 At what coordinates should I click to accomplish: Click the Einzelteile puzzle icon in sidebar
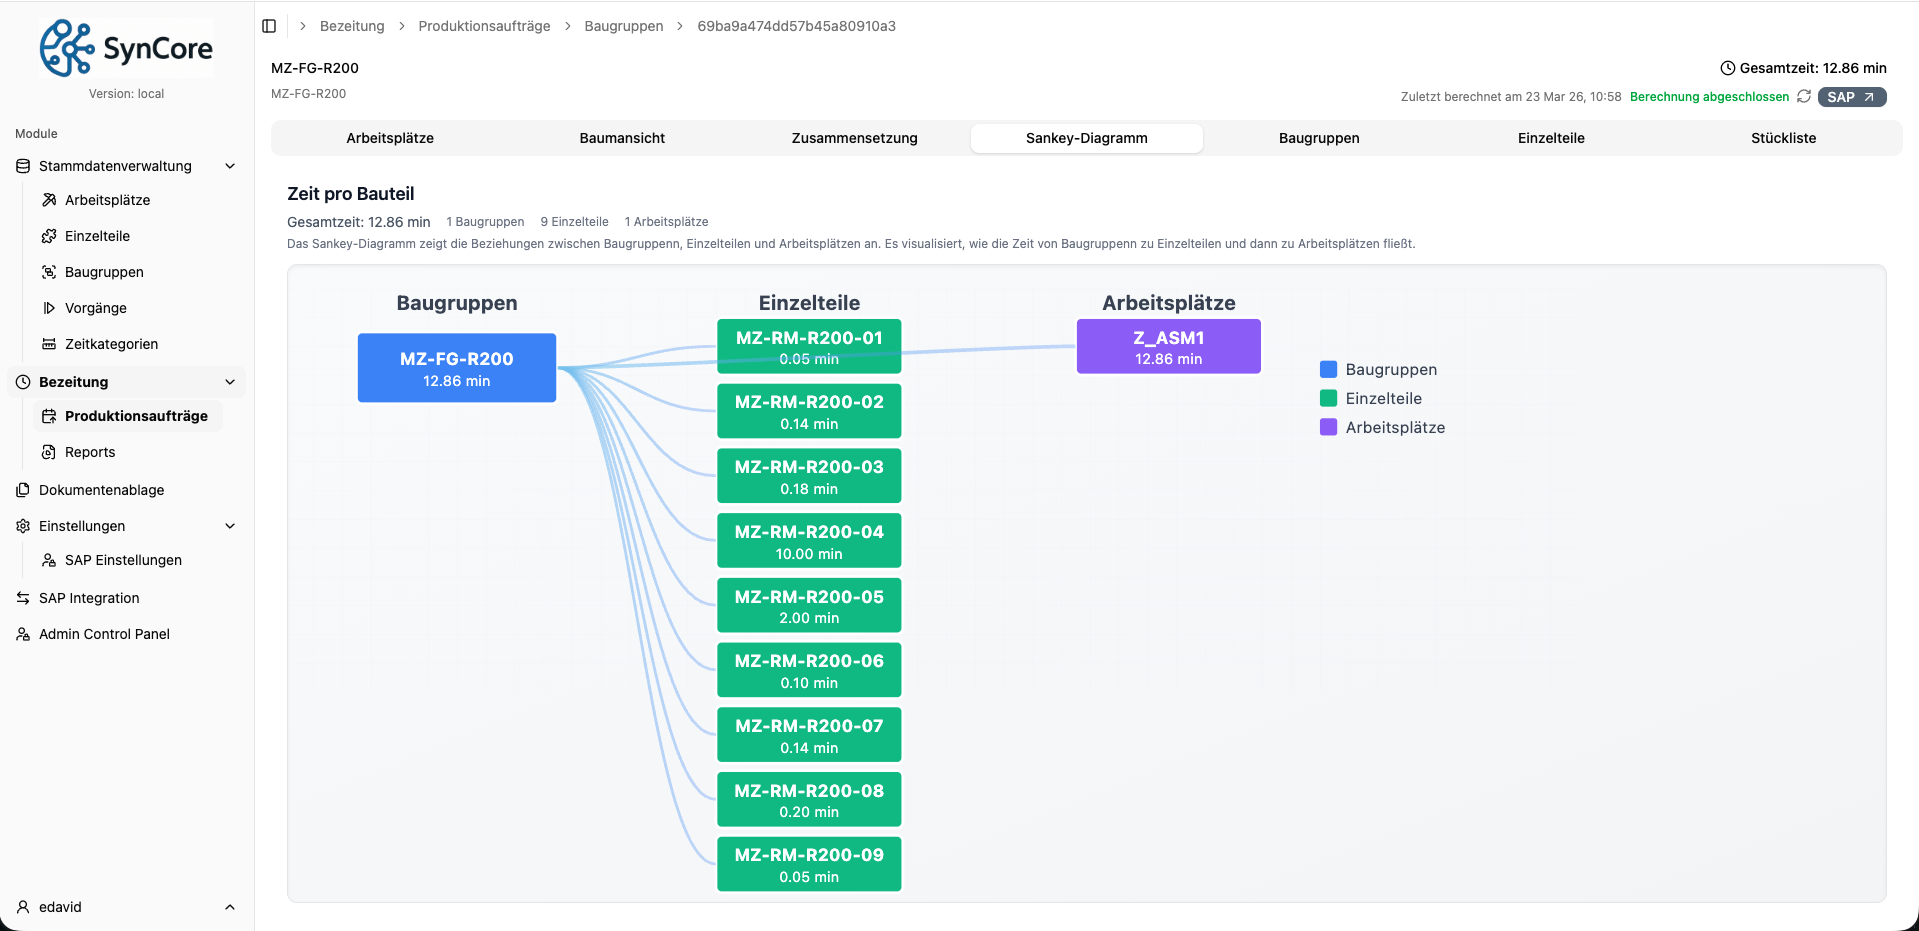(x=49, y=236)
